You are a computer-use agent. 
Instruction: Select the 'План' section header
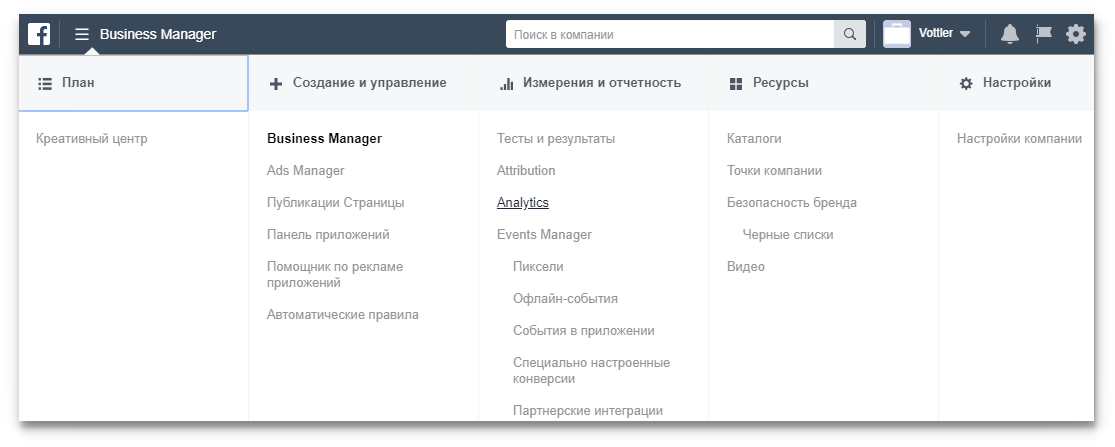(134, 83)
